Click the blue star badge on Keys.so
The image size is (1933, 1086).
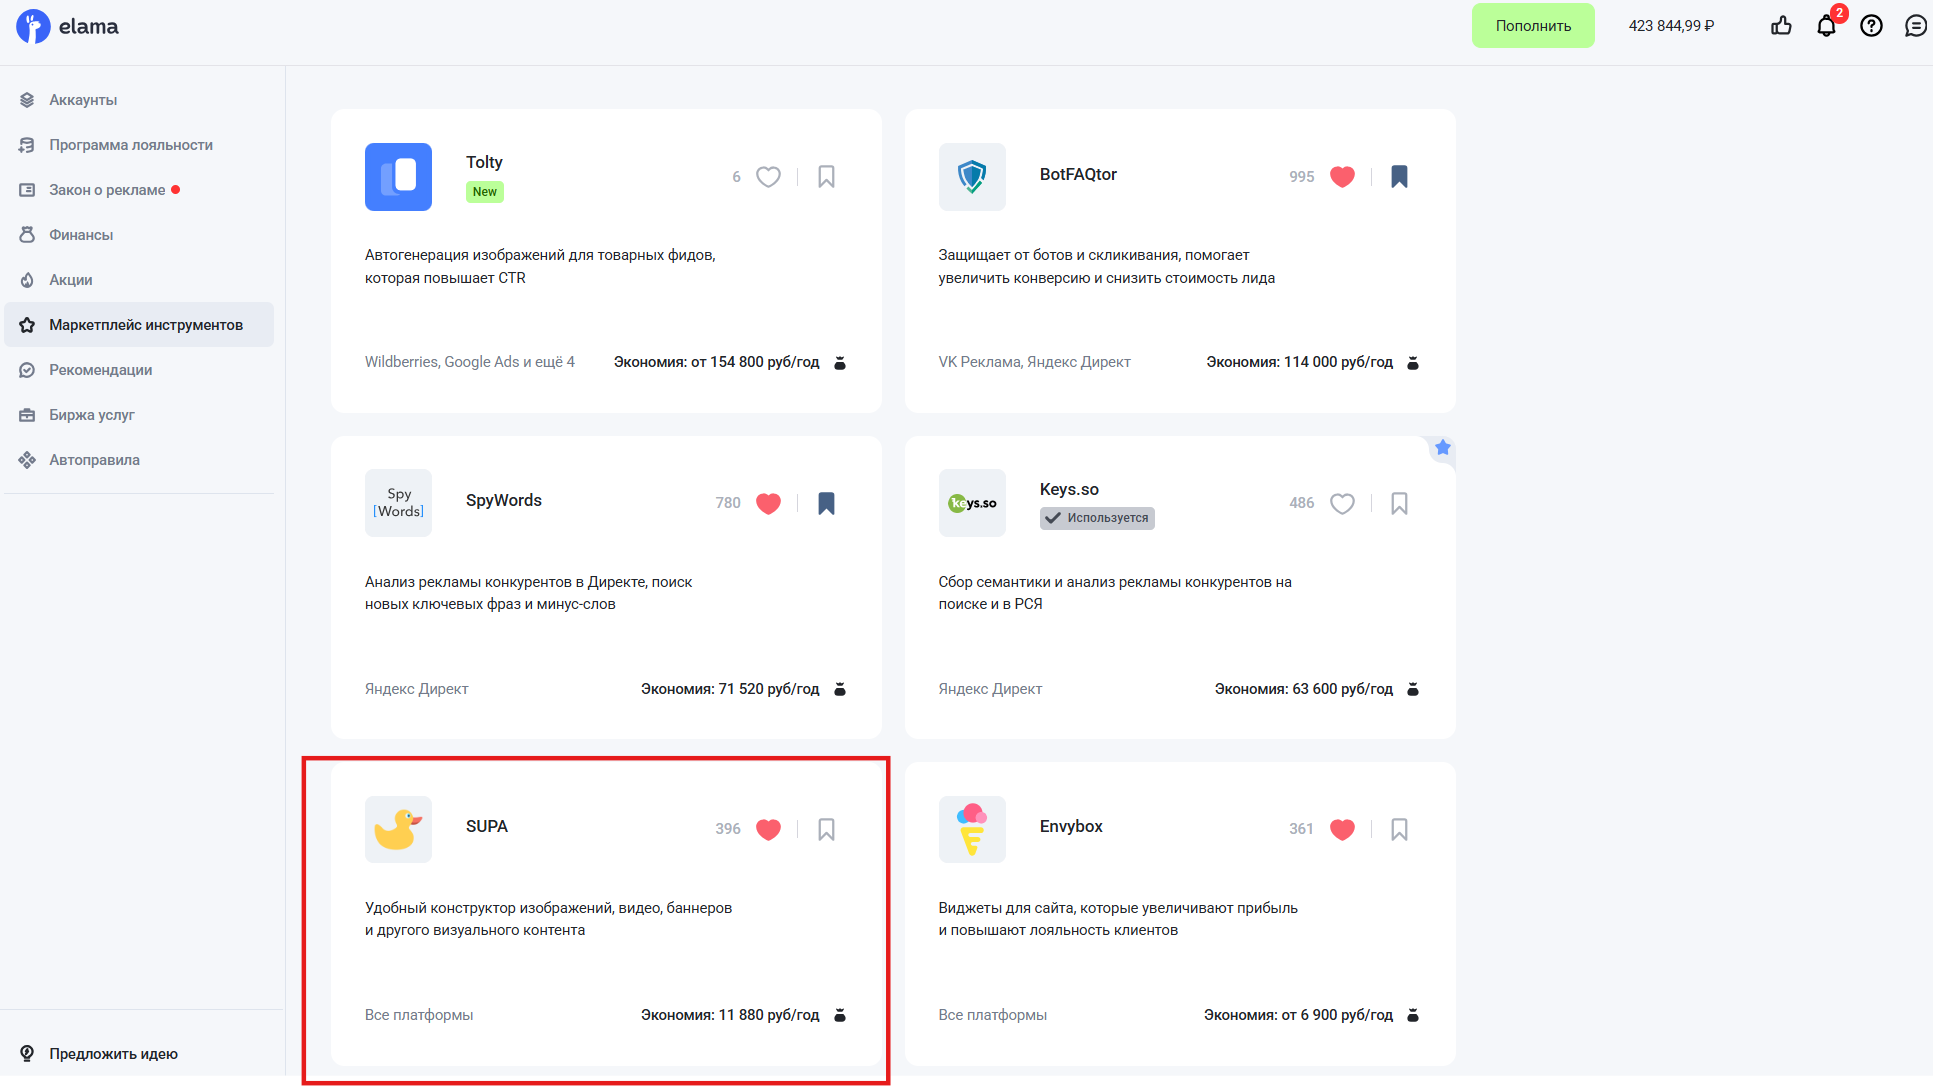[x=1442, y=447]
